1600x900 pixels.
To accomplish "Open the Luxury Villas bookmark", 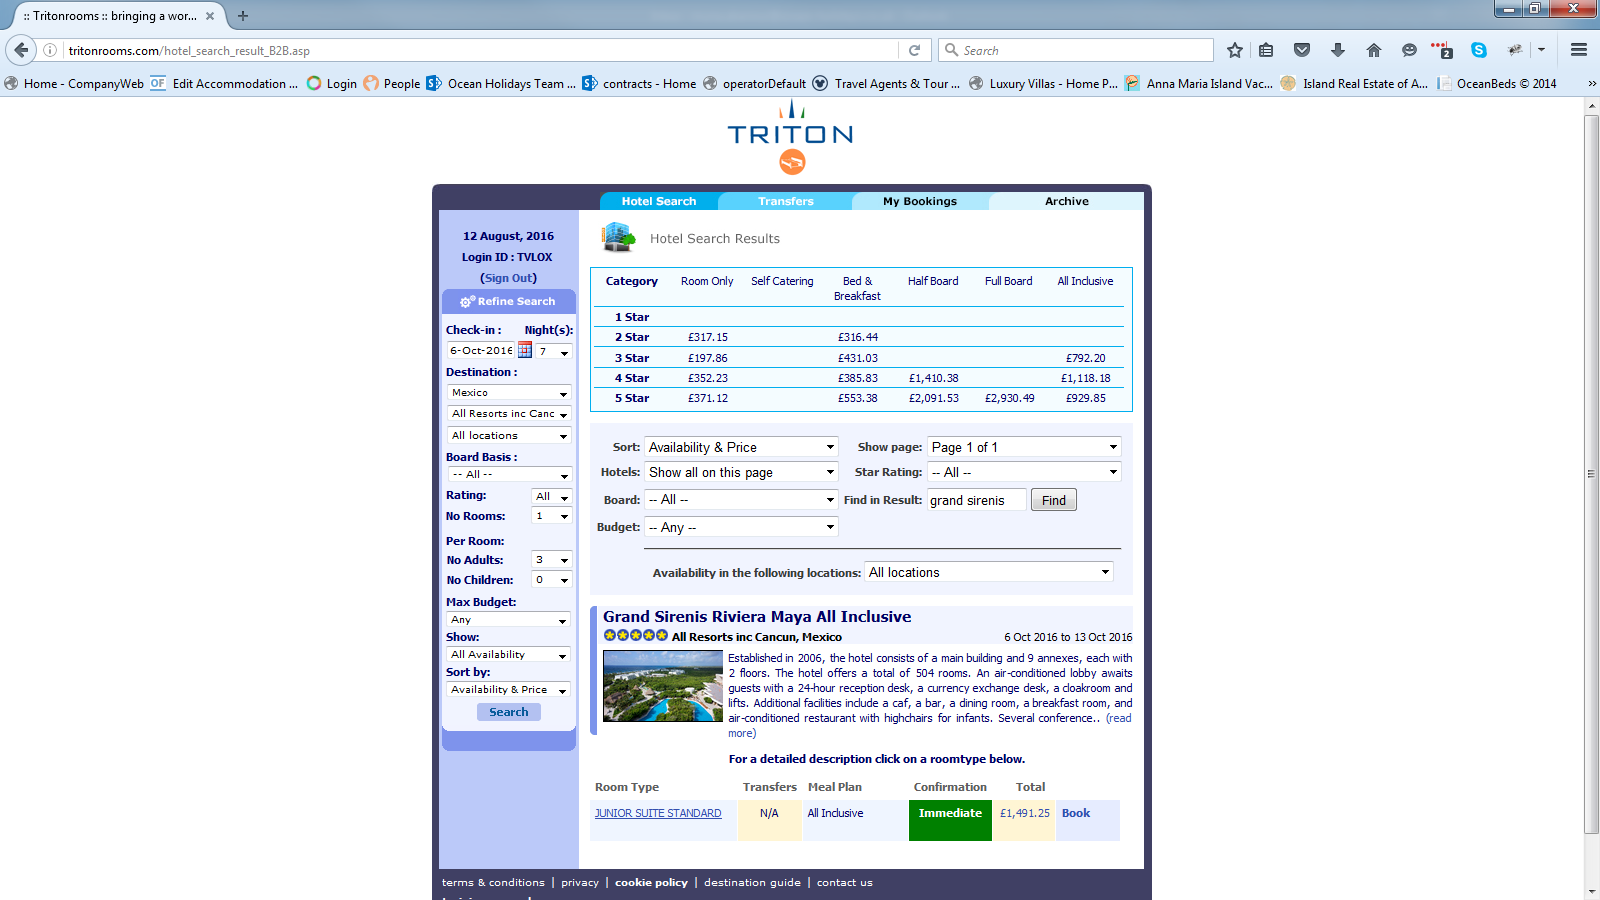I will (x=1044, y=84).
